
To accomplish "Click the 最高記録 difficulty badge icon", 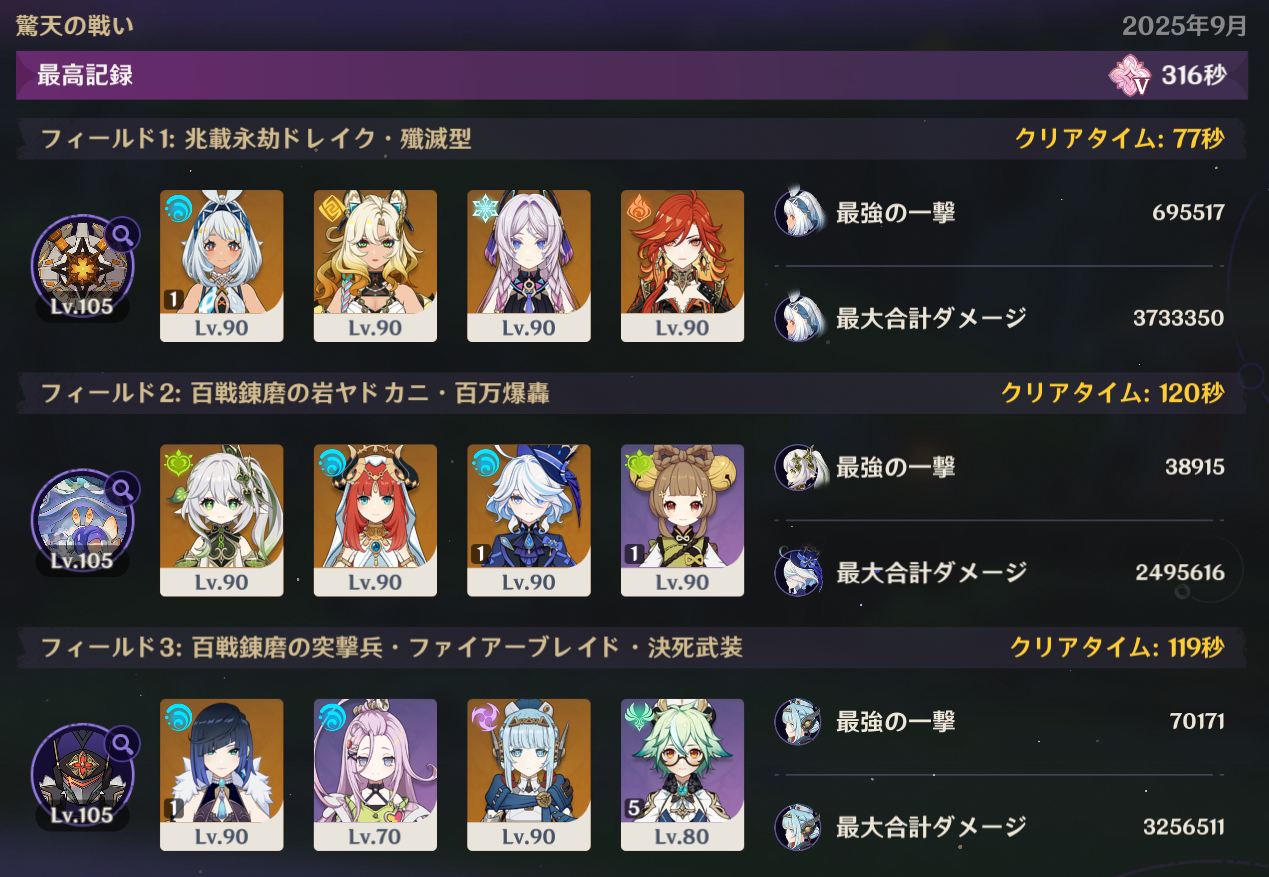I will coord(1130,76).
